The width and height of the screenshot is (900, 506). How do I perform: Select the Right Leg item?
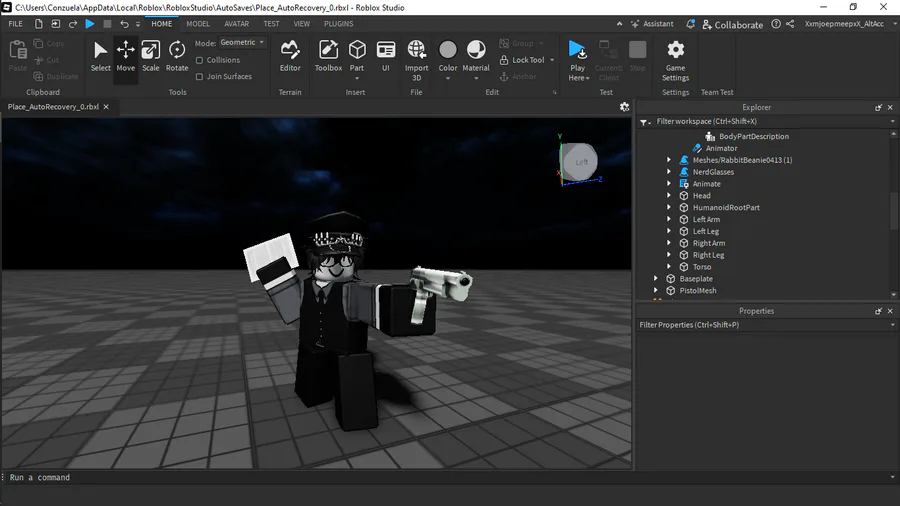point(708,255)
